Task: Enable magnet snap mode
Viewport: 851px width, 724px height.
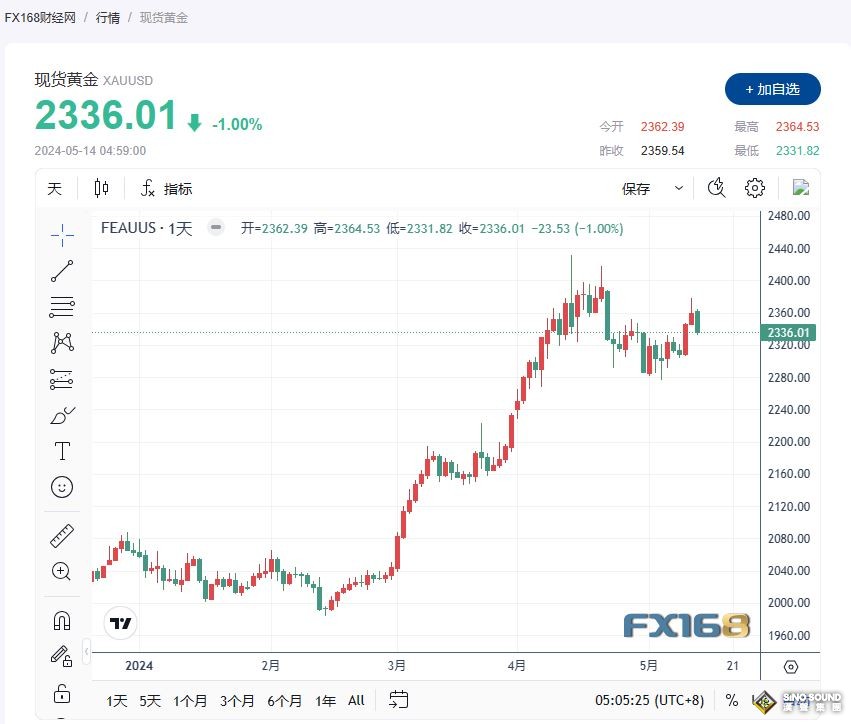Action: pyautogui.click(x=61, y=618)
